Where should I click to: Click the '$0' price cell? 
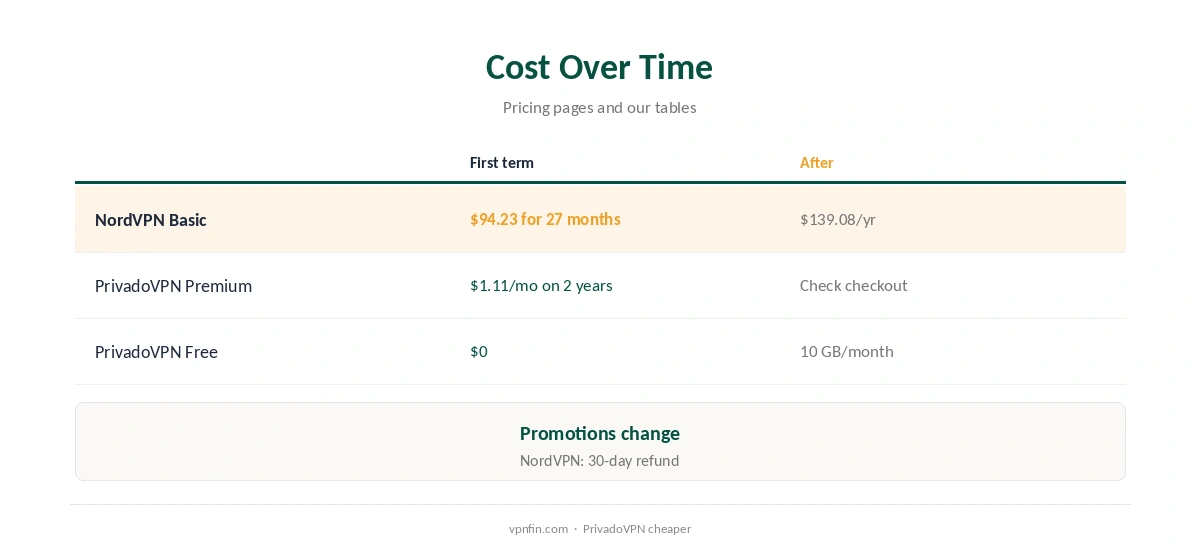tap(478, 352)
